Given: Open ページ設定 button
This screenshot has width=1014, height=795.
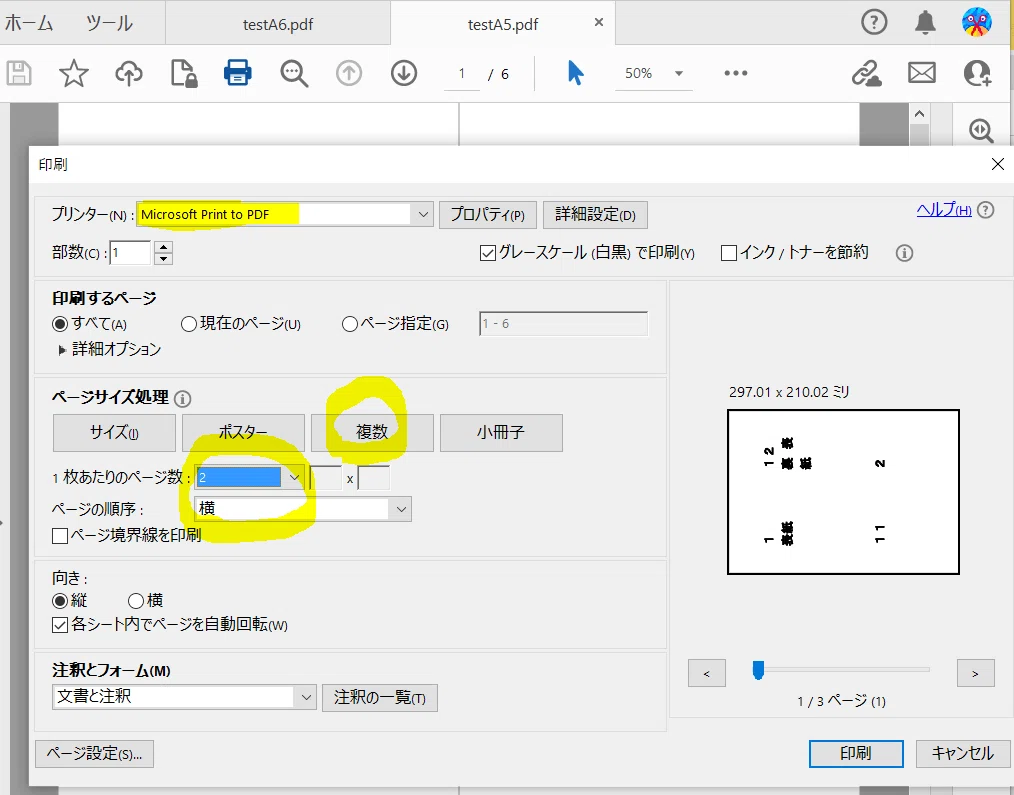Looking at the screenshot, I should tap(94, 754).
